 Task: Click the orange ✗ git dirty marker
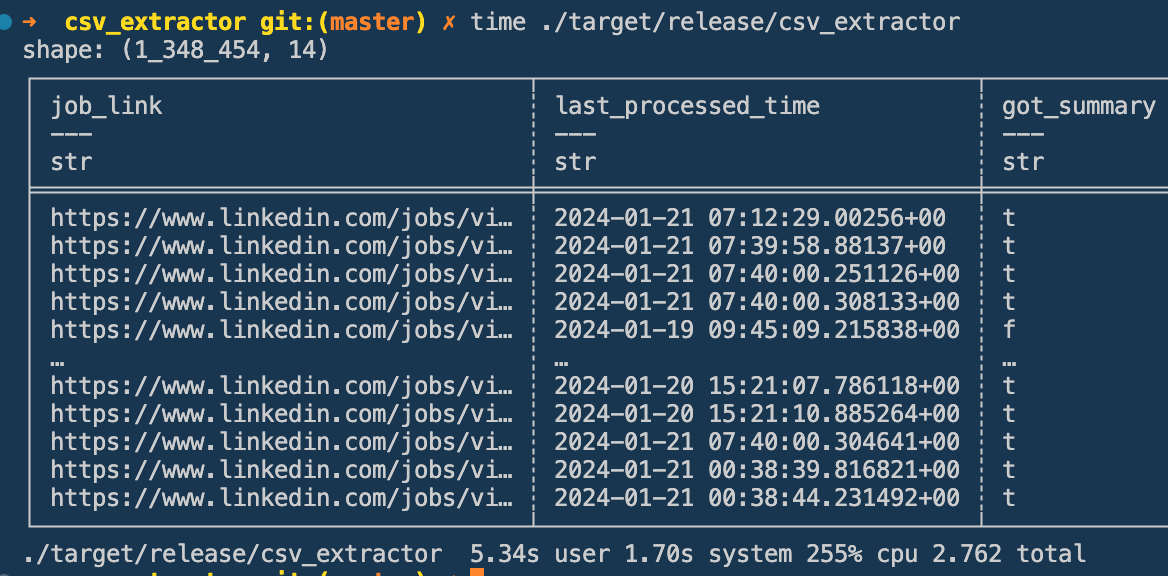click(x=449, y=21)
